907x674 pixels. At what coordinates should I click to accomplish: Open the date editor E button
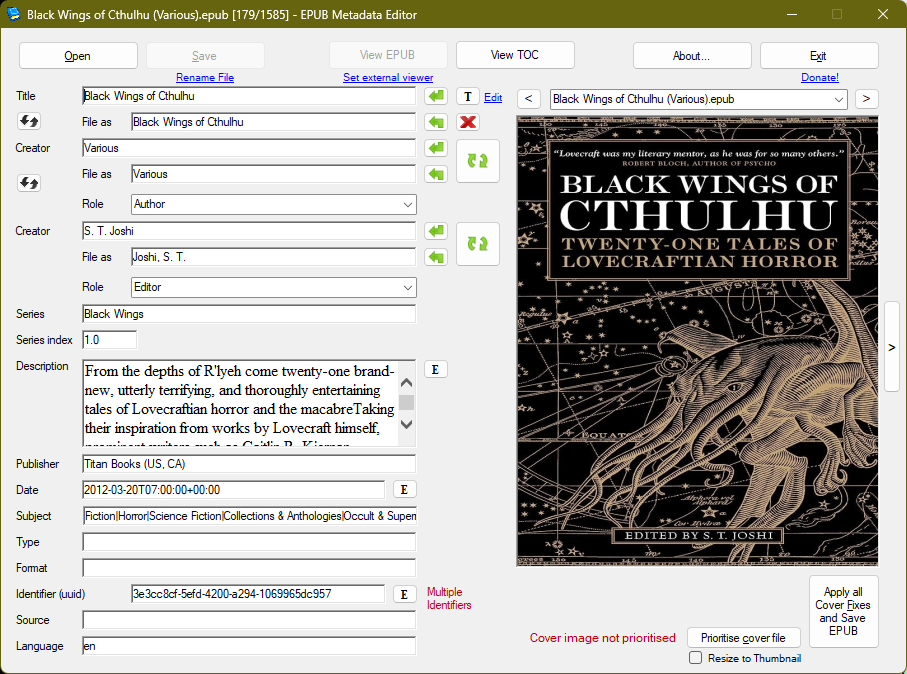pyautogui.click(x=404, y=490)
